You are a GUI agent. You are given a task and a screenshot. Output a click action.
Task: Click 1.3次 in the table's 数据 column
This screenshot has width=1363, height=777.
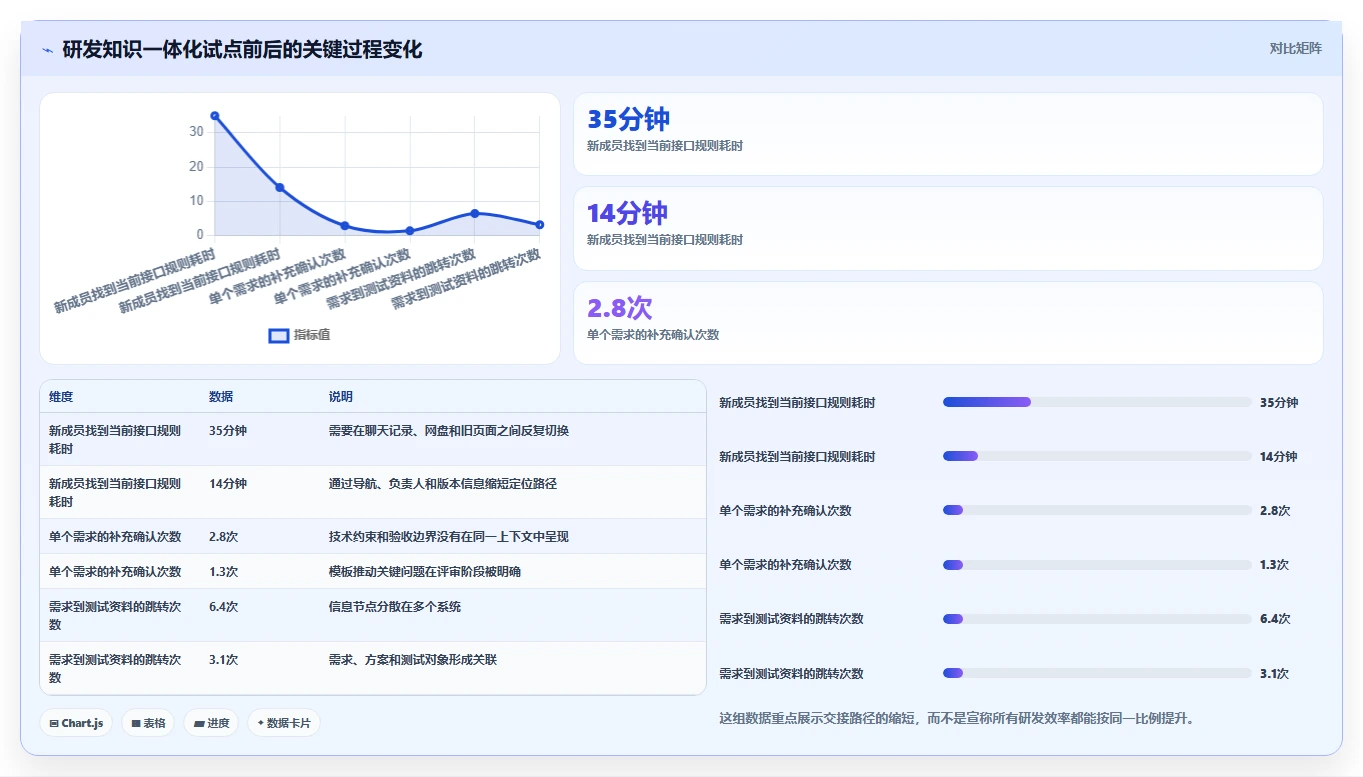[223, 572]
